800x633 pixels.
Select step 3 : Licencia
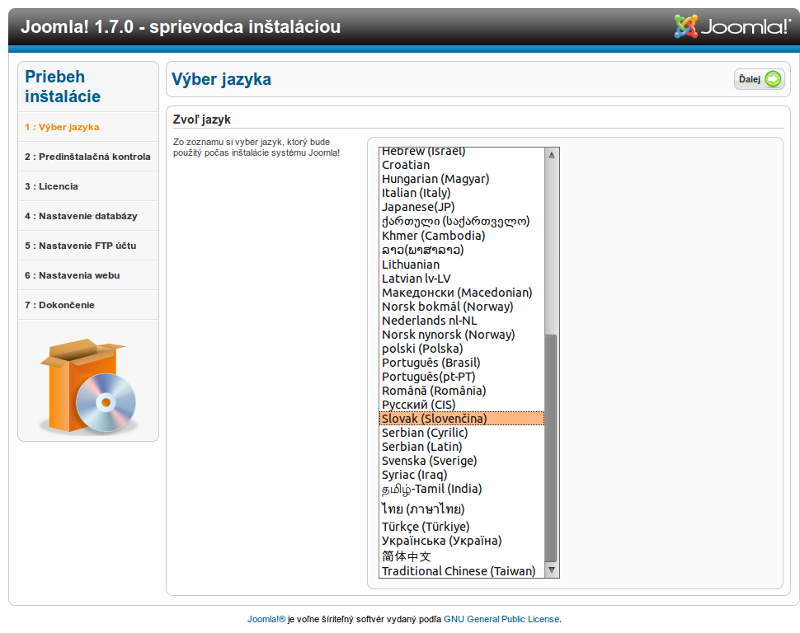[x=51, y=186]
